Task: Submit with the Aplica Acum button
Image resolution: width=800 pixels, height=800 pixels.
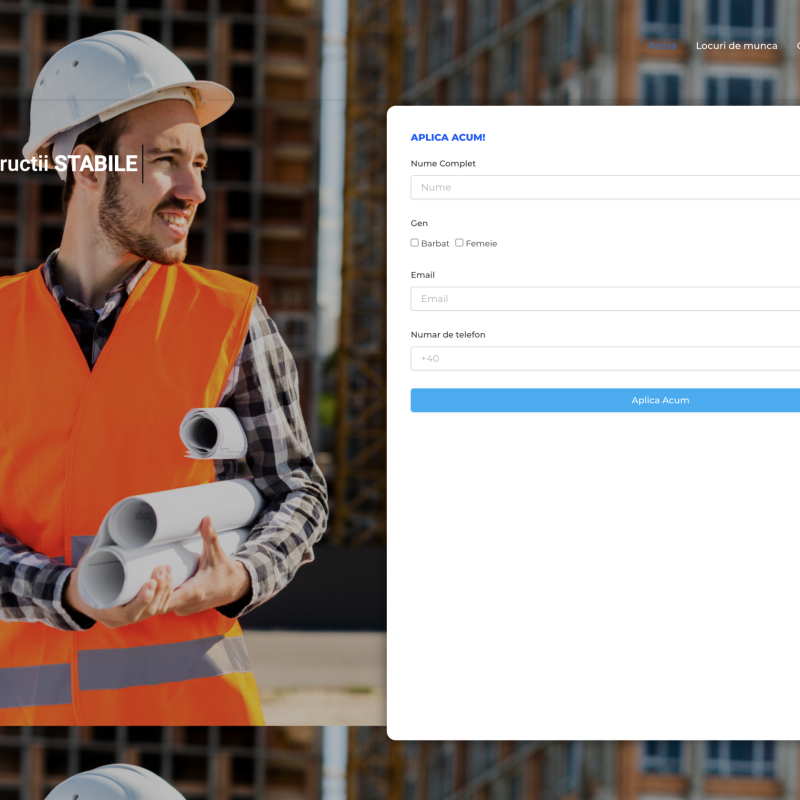Action: click(605, 401)
